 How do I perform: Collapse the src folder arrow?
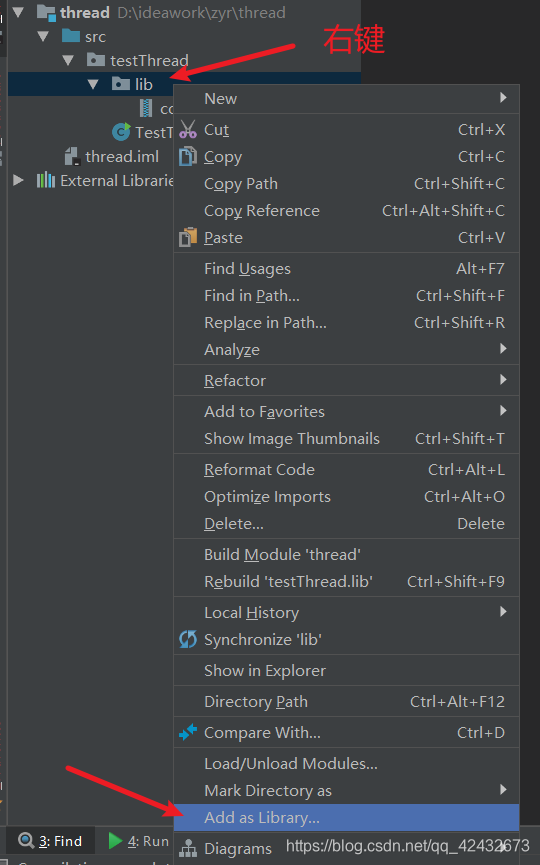coord(42,36)
